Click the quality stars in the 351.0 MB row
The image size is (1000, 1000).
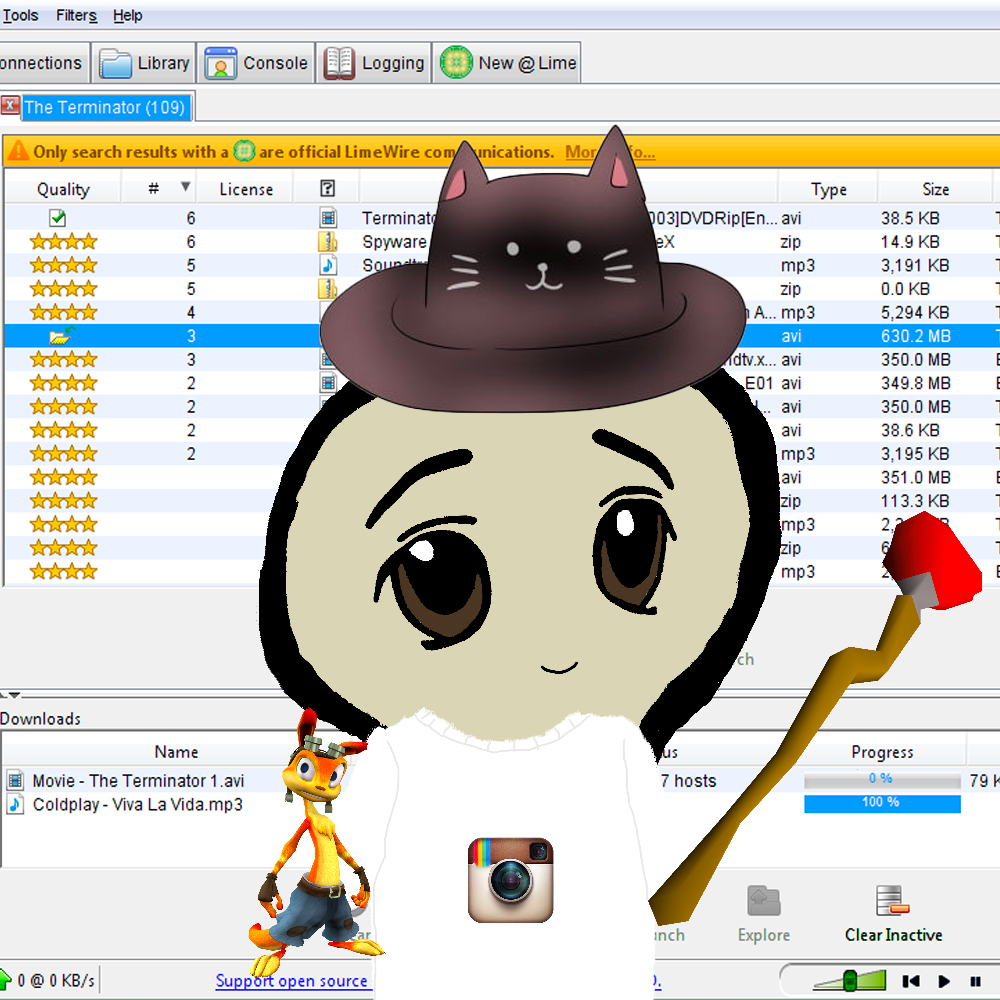point(63,478)
